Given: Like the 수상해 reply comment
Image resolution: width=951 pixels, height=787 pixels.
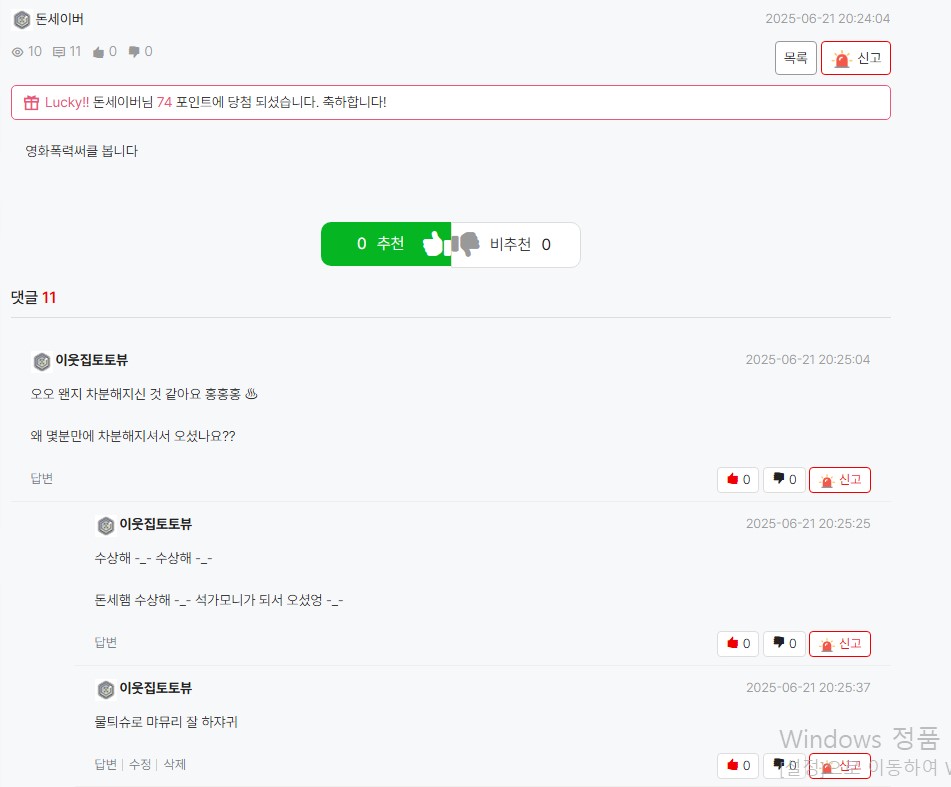Looking at the screenshot, I should 738,643.
